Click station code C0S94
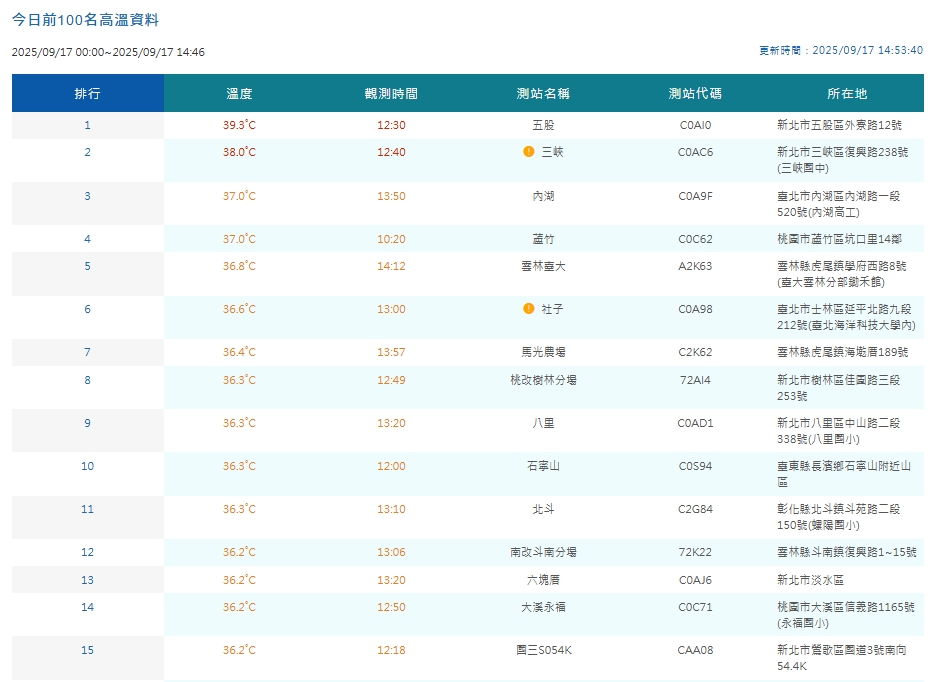 [695, 466]
